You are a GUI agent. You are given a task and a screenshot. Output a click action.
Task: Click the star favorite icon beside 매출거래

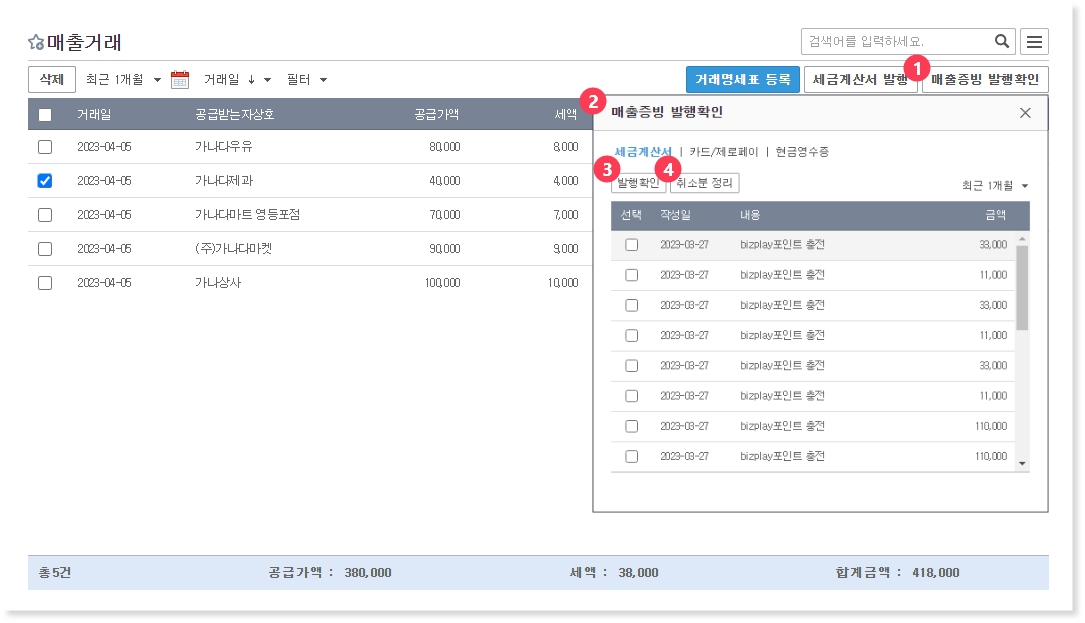click(36, 42)
